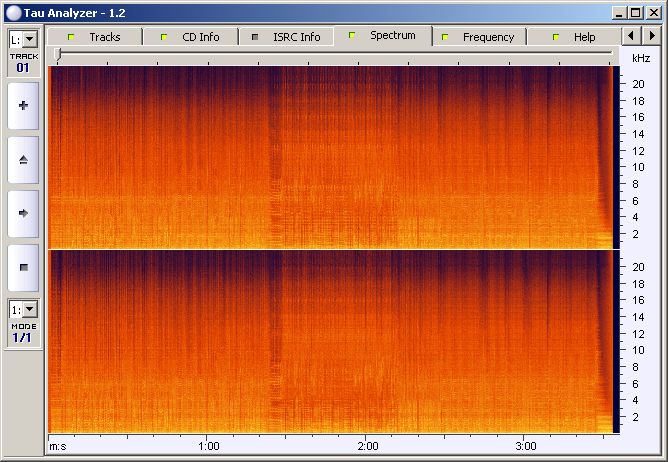
Task: Click the Tau Analyzer title bar icon
Action: (13, 13)
